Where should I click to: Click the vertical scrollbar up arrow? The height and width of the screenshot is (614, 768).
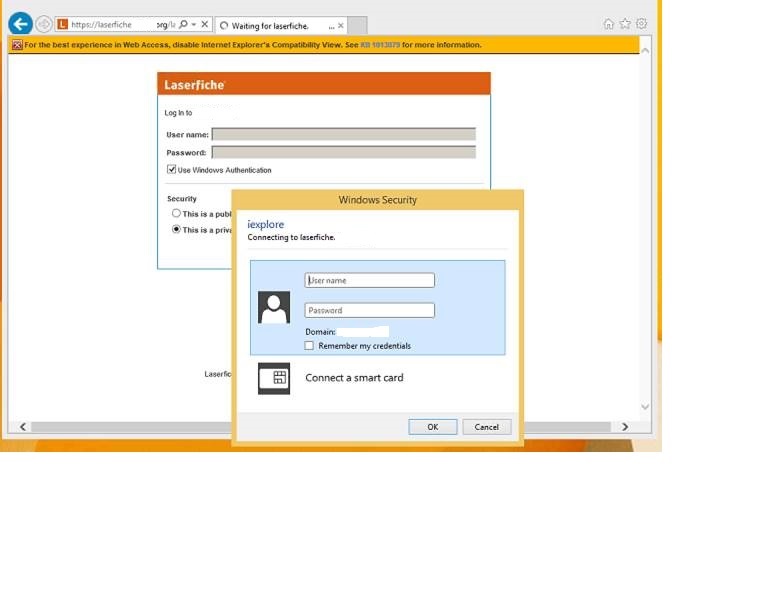(x=646, y=51)
